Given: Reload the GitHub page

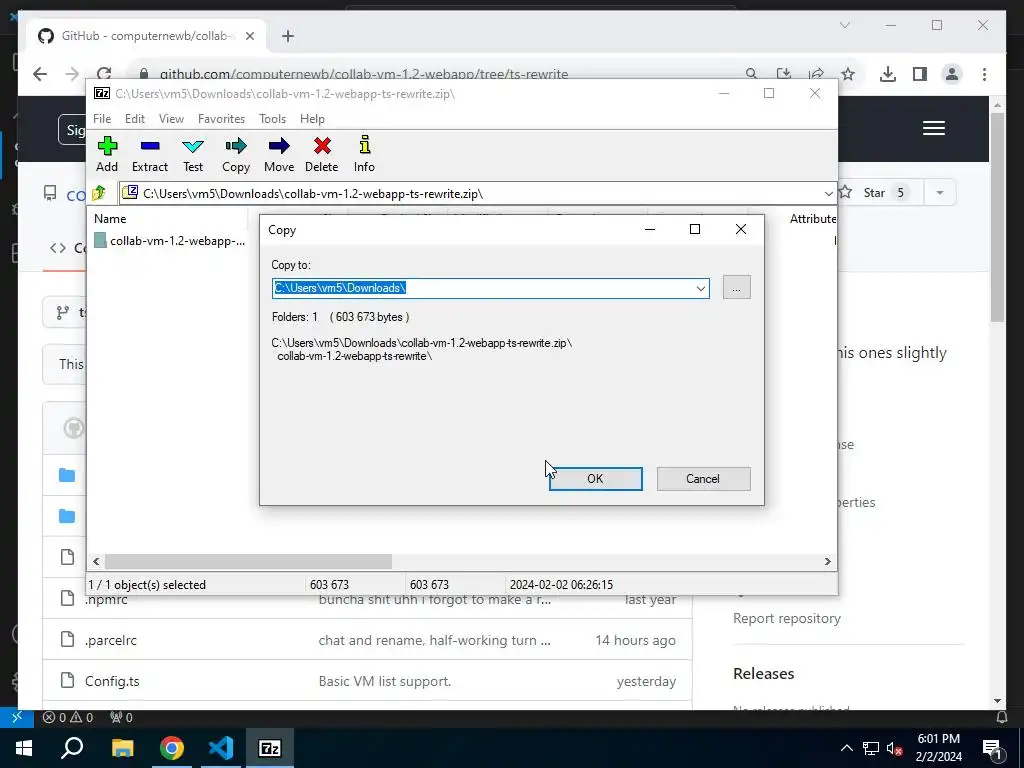Looking at the screenshot, I should (x=104, y=74).
